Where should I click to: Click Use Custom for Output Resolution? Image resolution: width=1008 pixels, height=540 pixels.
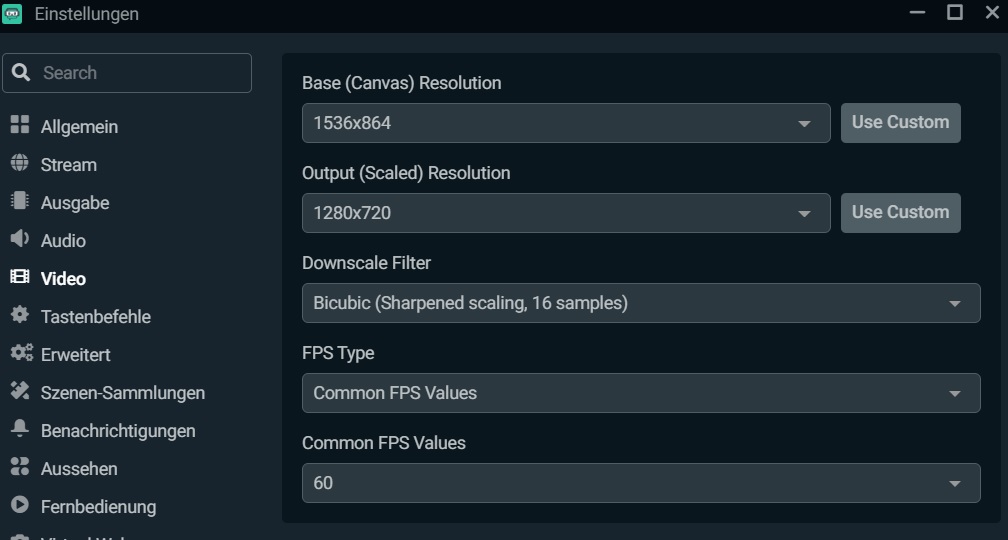click(x=900, y=213)
